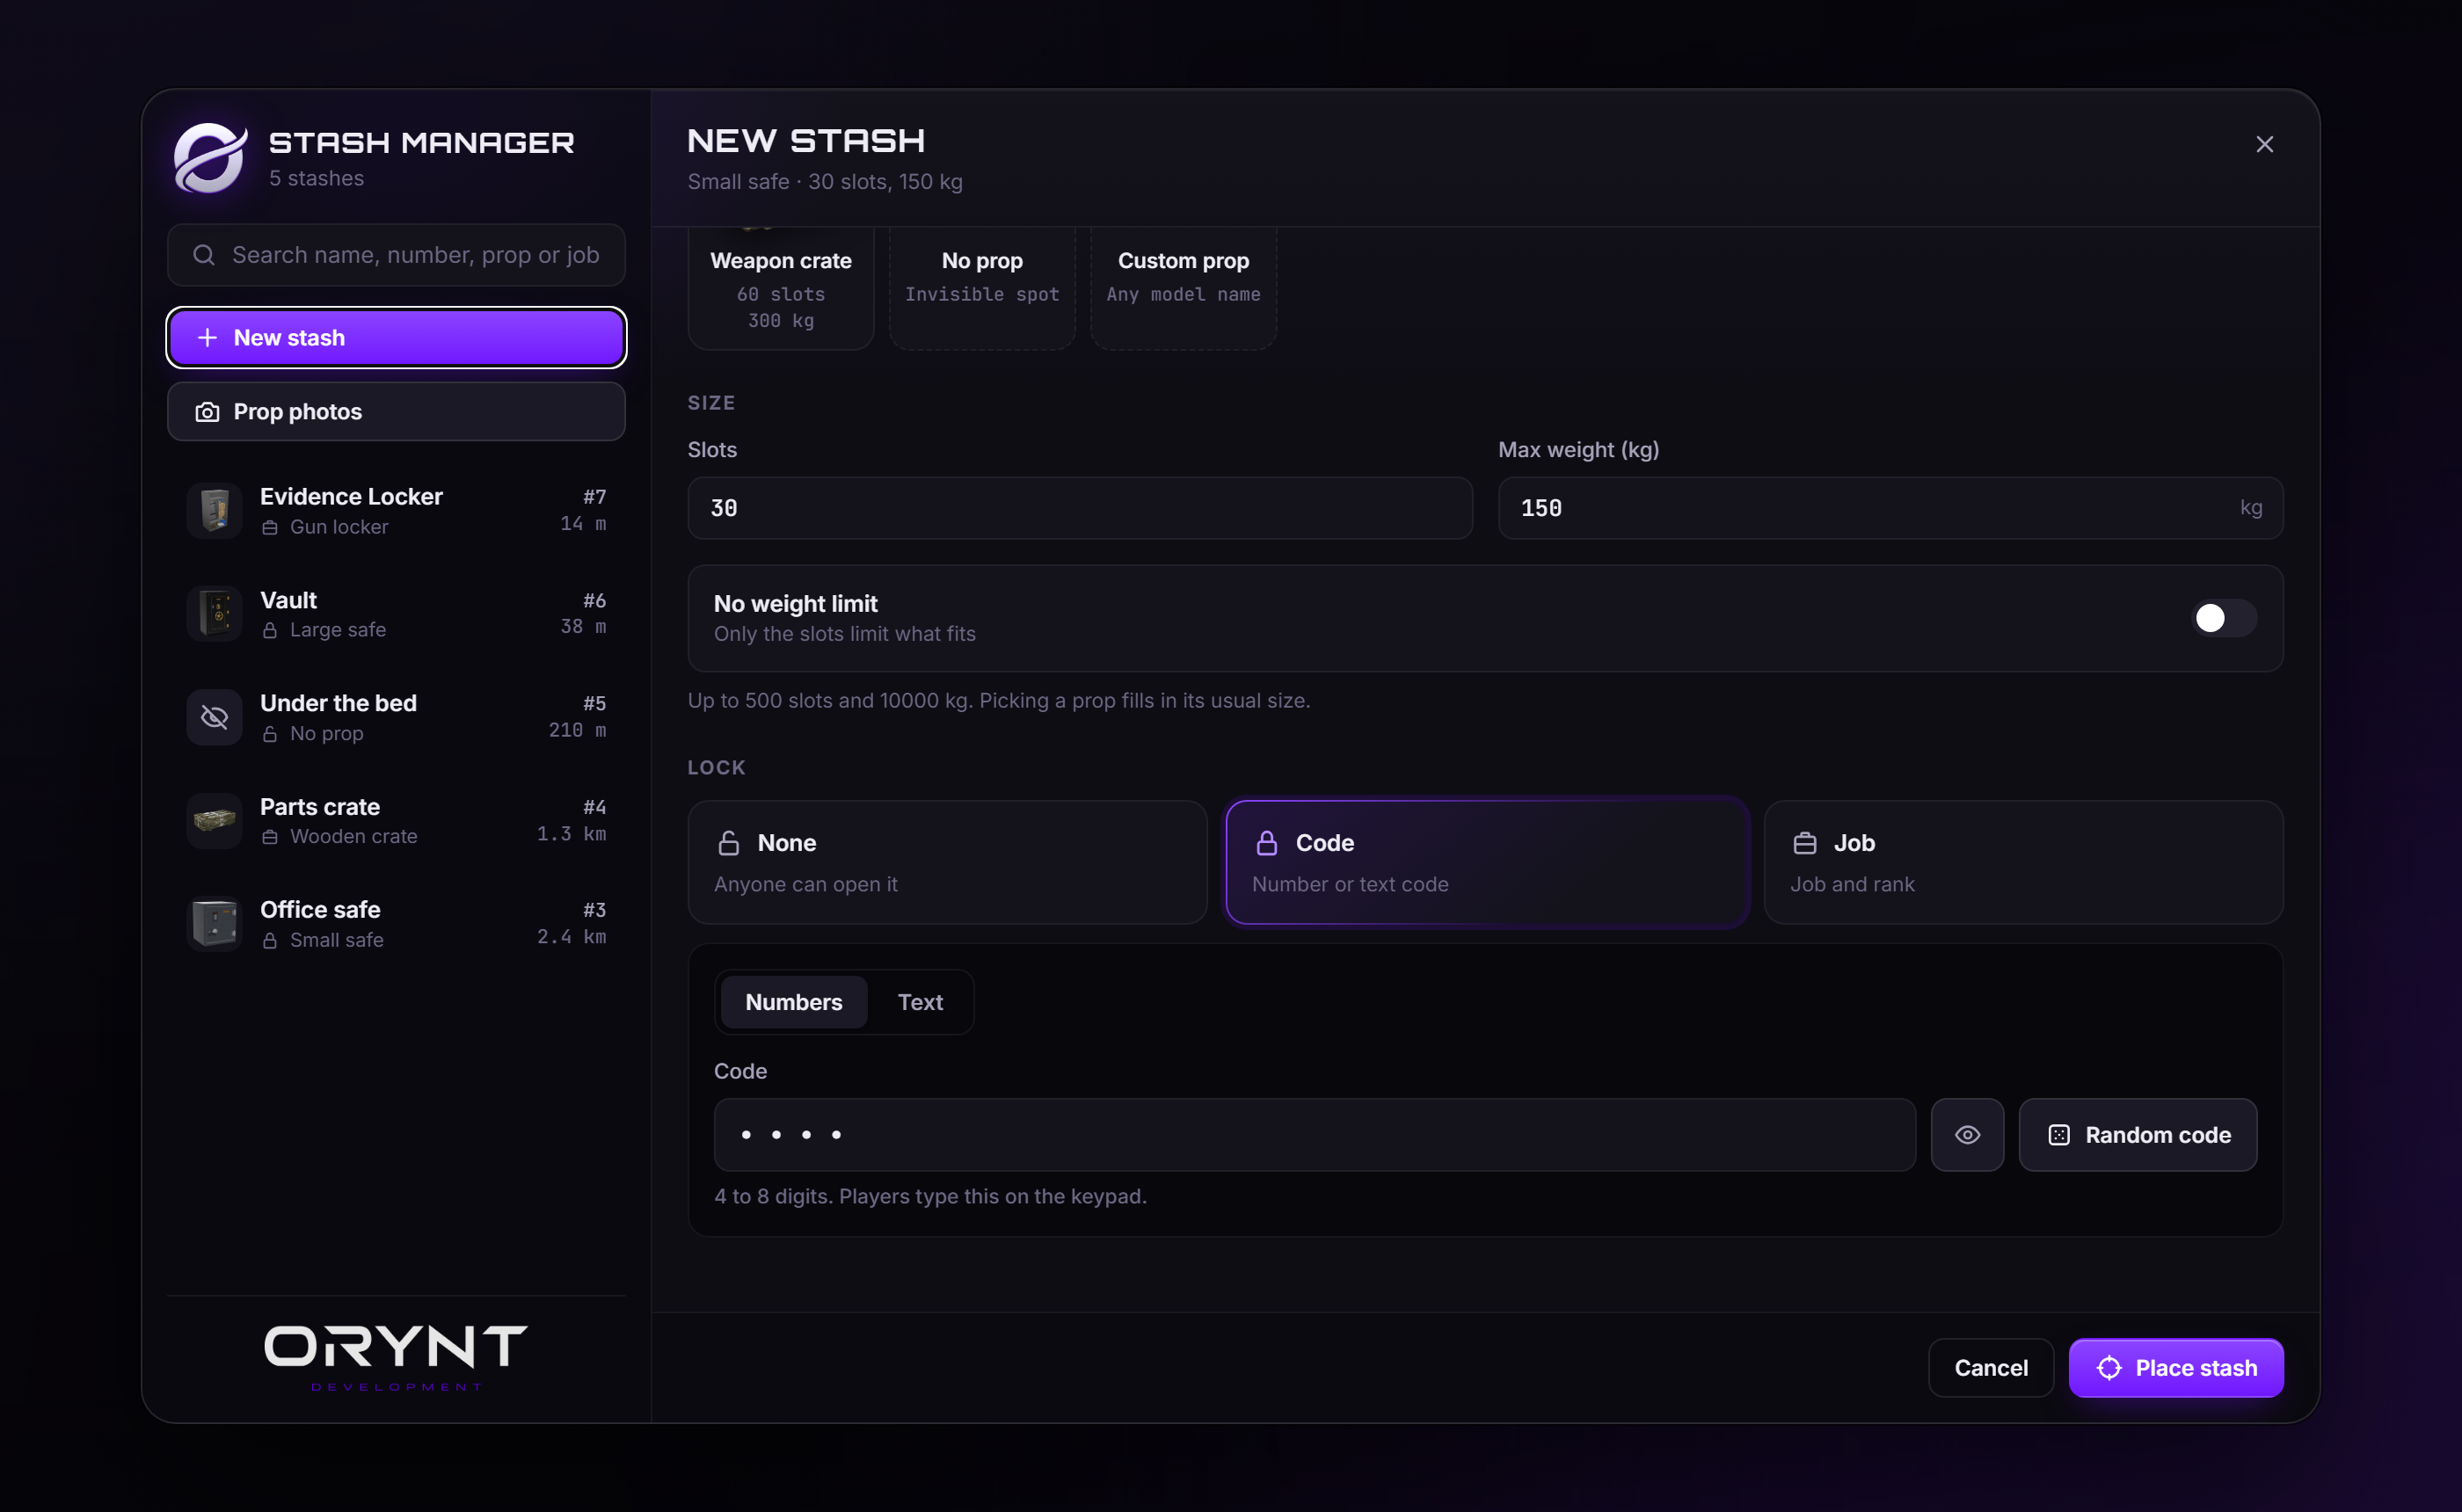This screenshot has height=1512, width=2462.
Task: Click the Cancel button
Action: click(x=1990, y=1368)
